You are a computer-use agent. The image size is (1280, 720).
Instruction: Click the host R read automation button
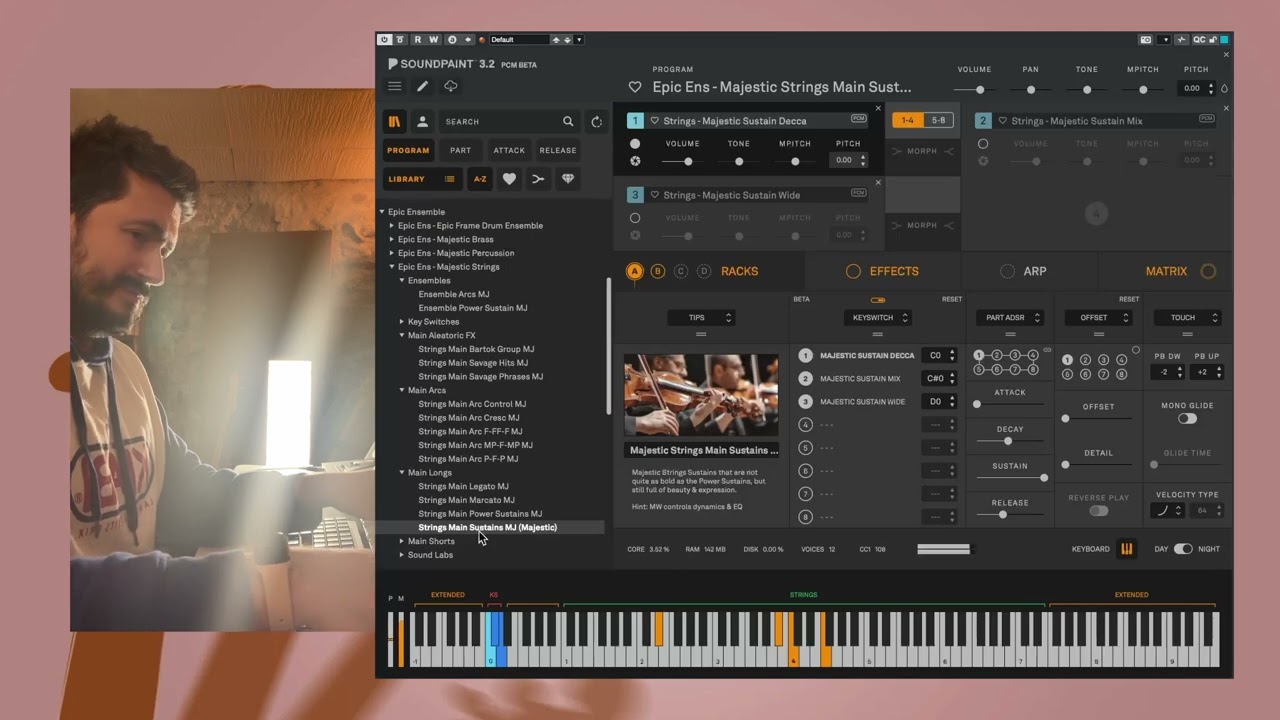click(418, 40)
